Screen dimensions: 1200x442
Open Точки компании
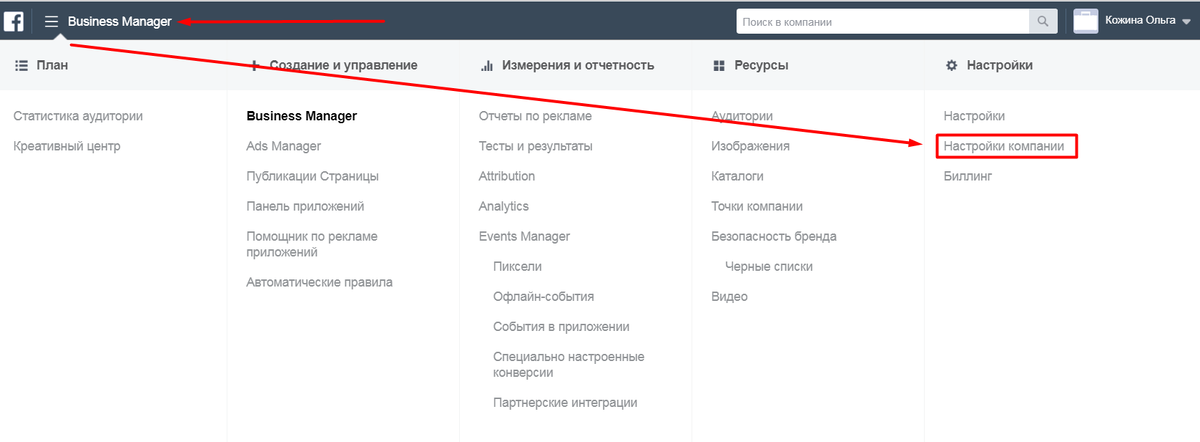coord(757,206)
